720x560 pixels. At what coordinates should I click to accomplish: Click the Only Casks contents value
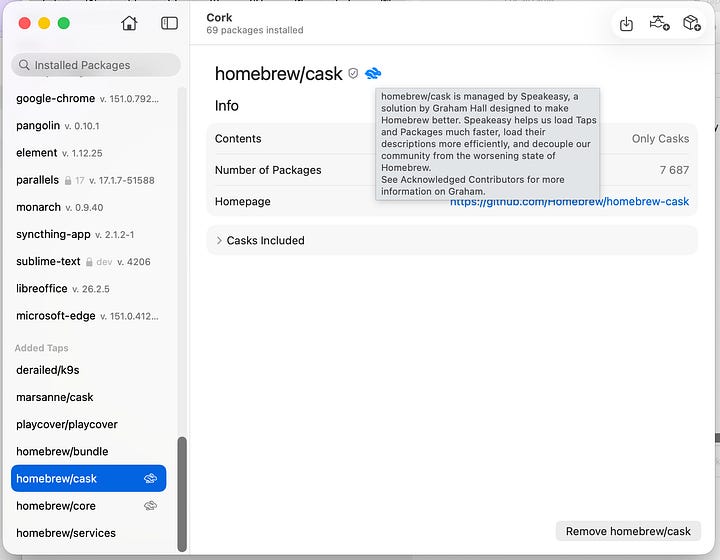click(660, 139)
